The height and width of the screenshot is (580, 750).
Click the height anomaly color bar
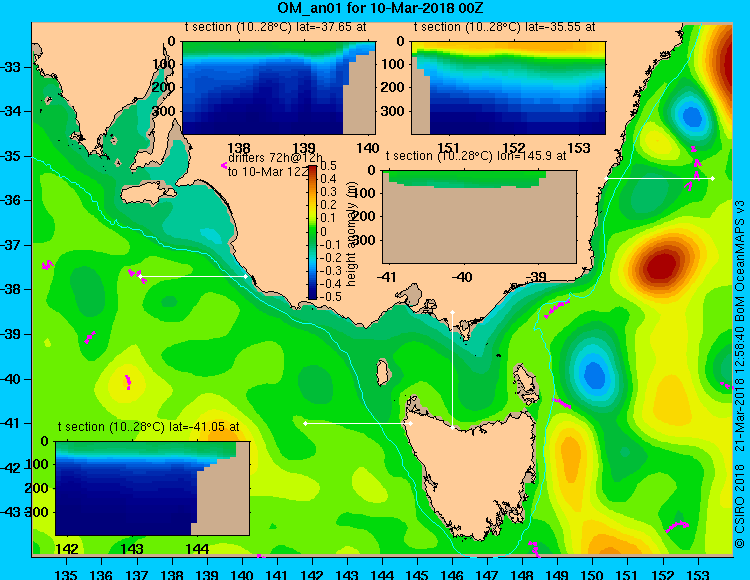312,232
